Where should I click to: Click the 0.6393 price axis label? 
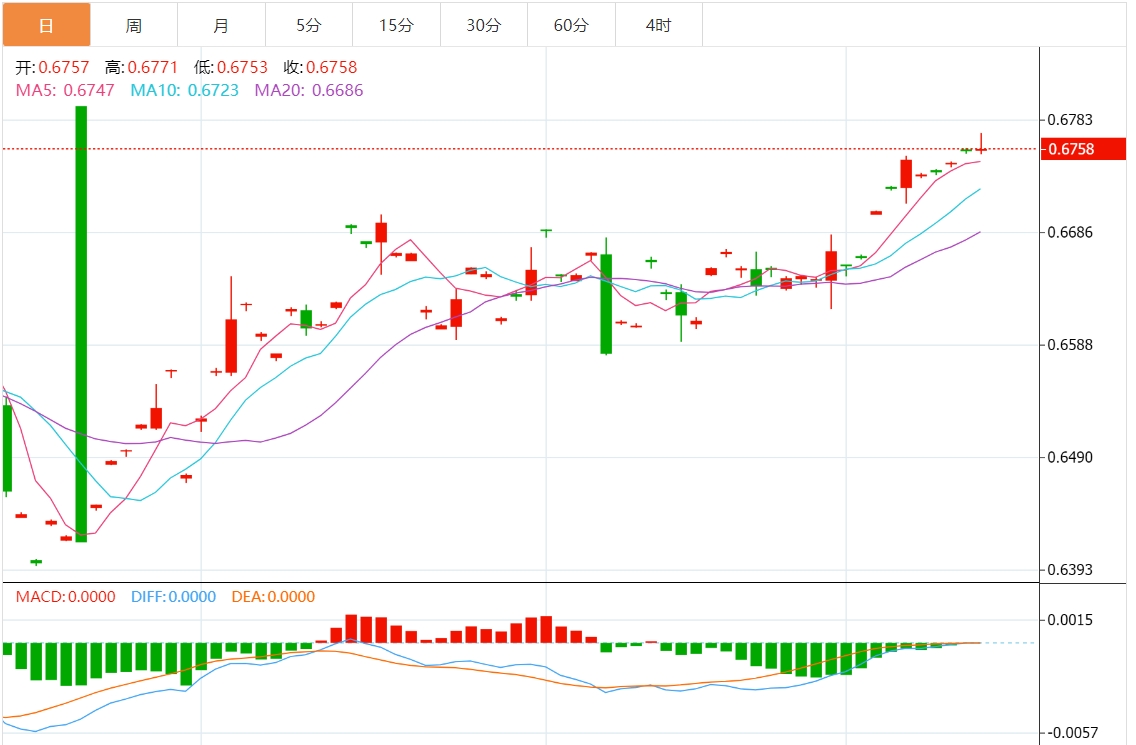1070,570
